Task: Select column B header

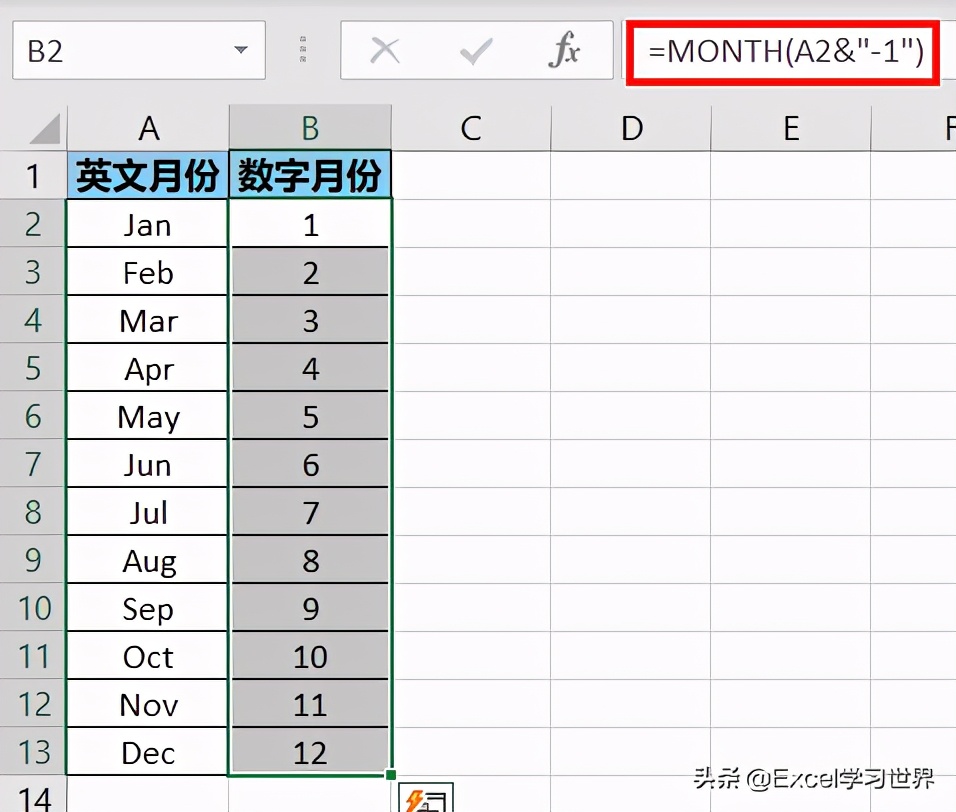Action: pyautogui.click(x=310, y=128)
